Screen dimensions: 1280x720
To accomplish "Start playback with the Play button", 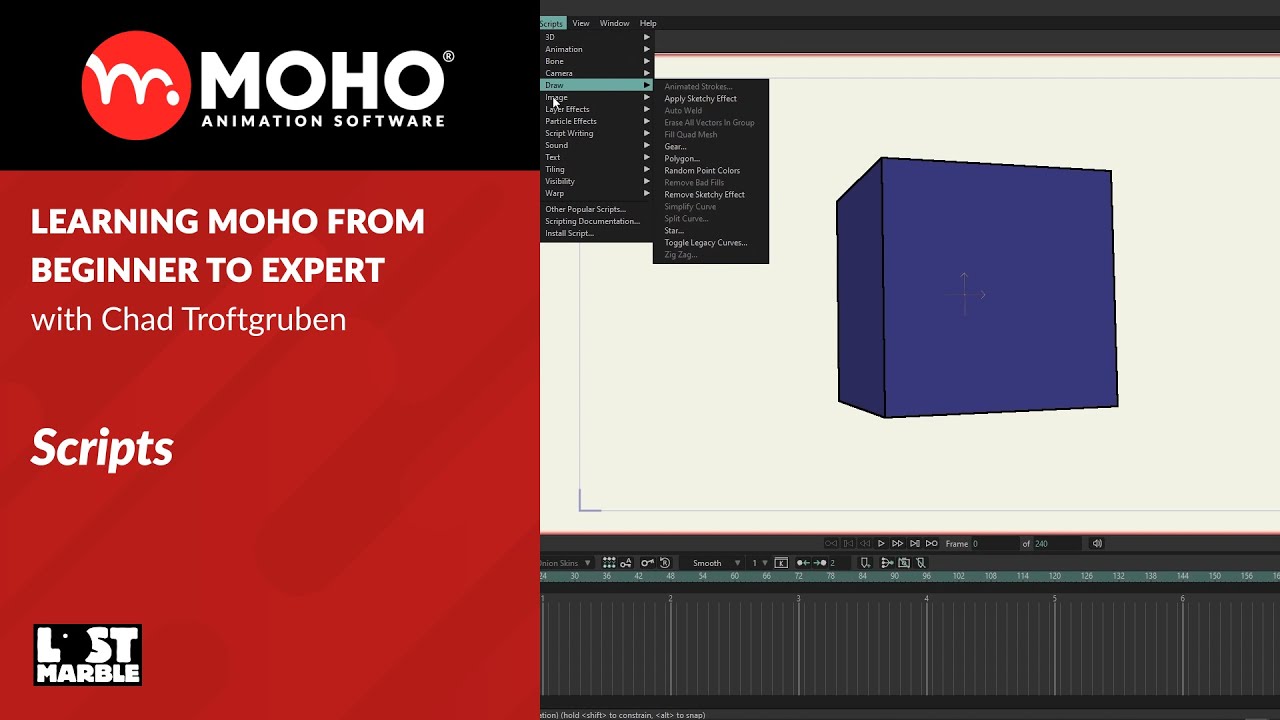I will tap(881, 543).
